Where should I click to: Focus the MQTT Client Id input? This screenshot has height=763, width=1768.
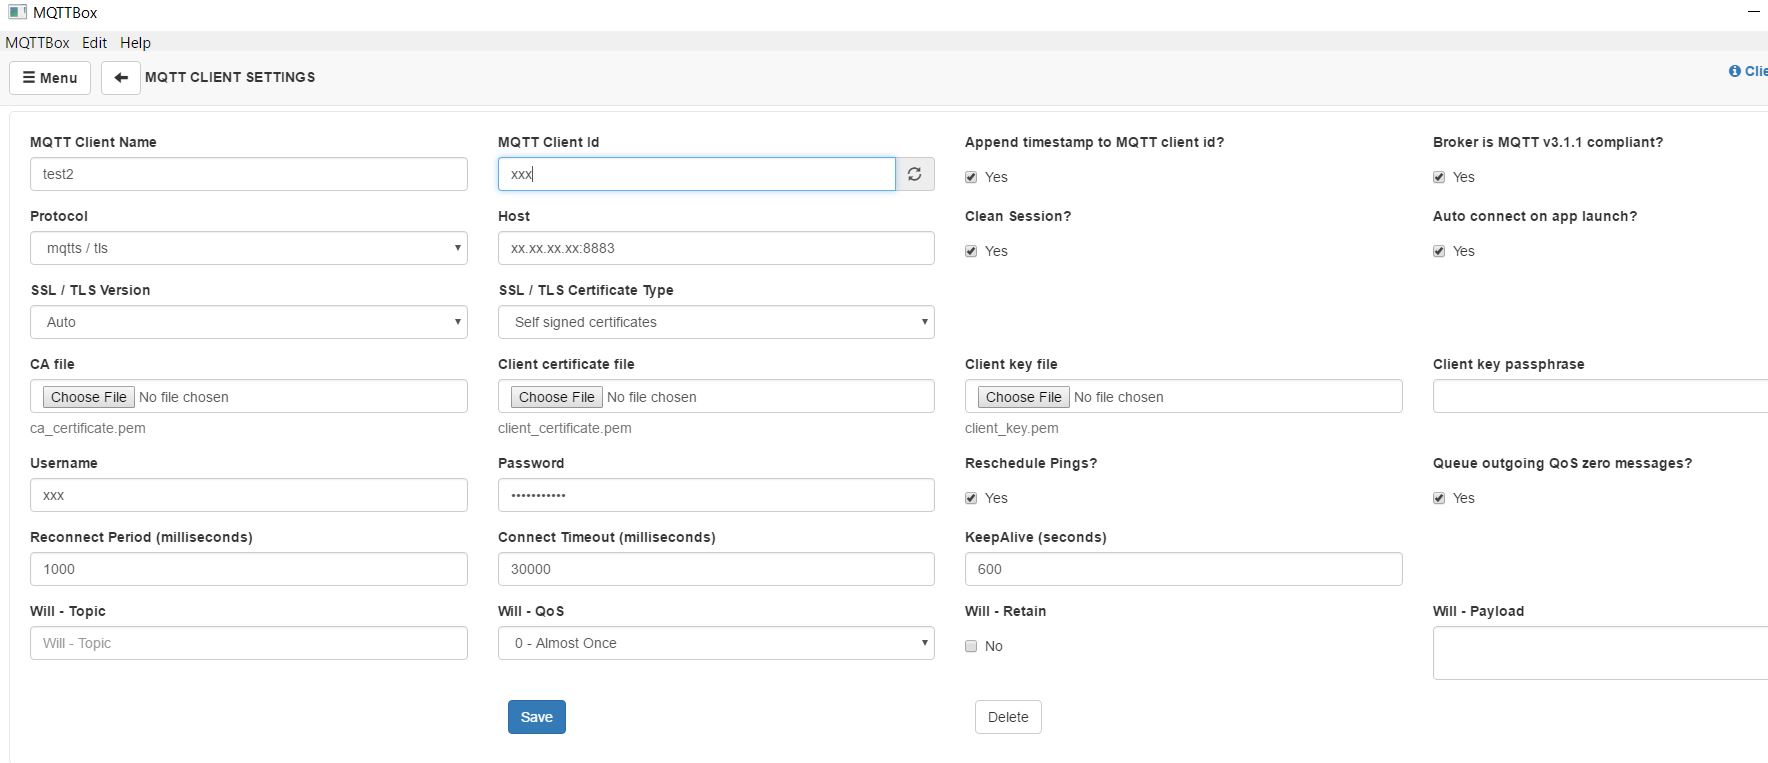click(697, 174)
